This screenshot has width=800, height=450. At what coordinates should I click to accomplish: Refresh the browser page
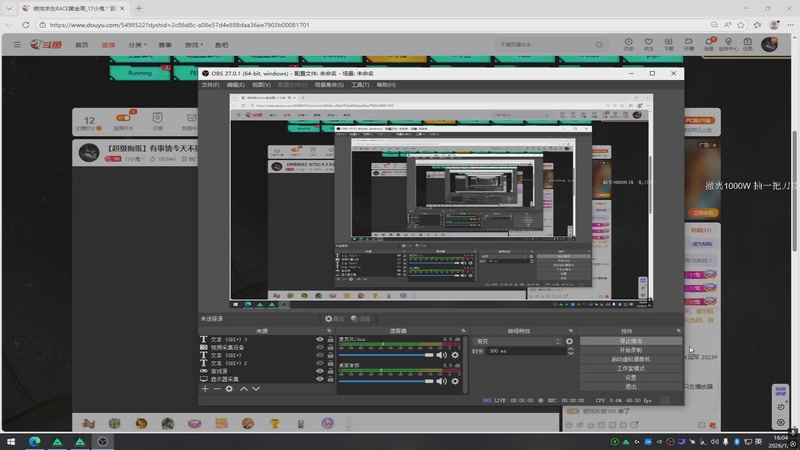[x=26, y=24]
